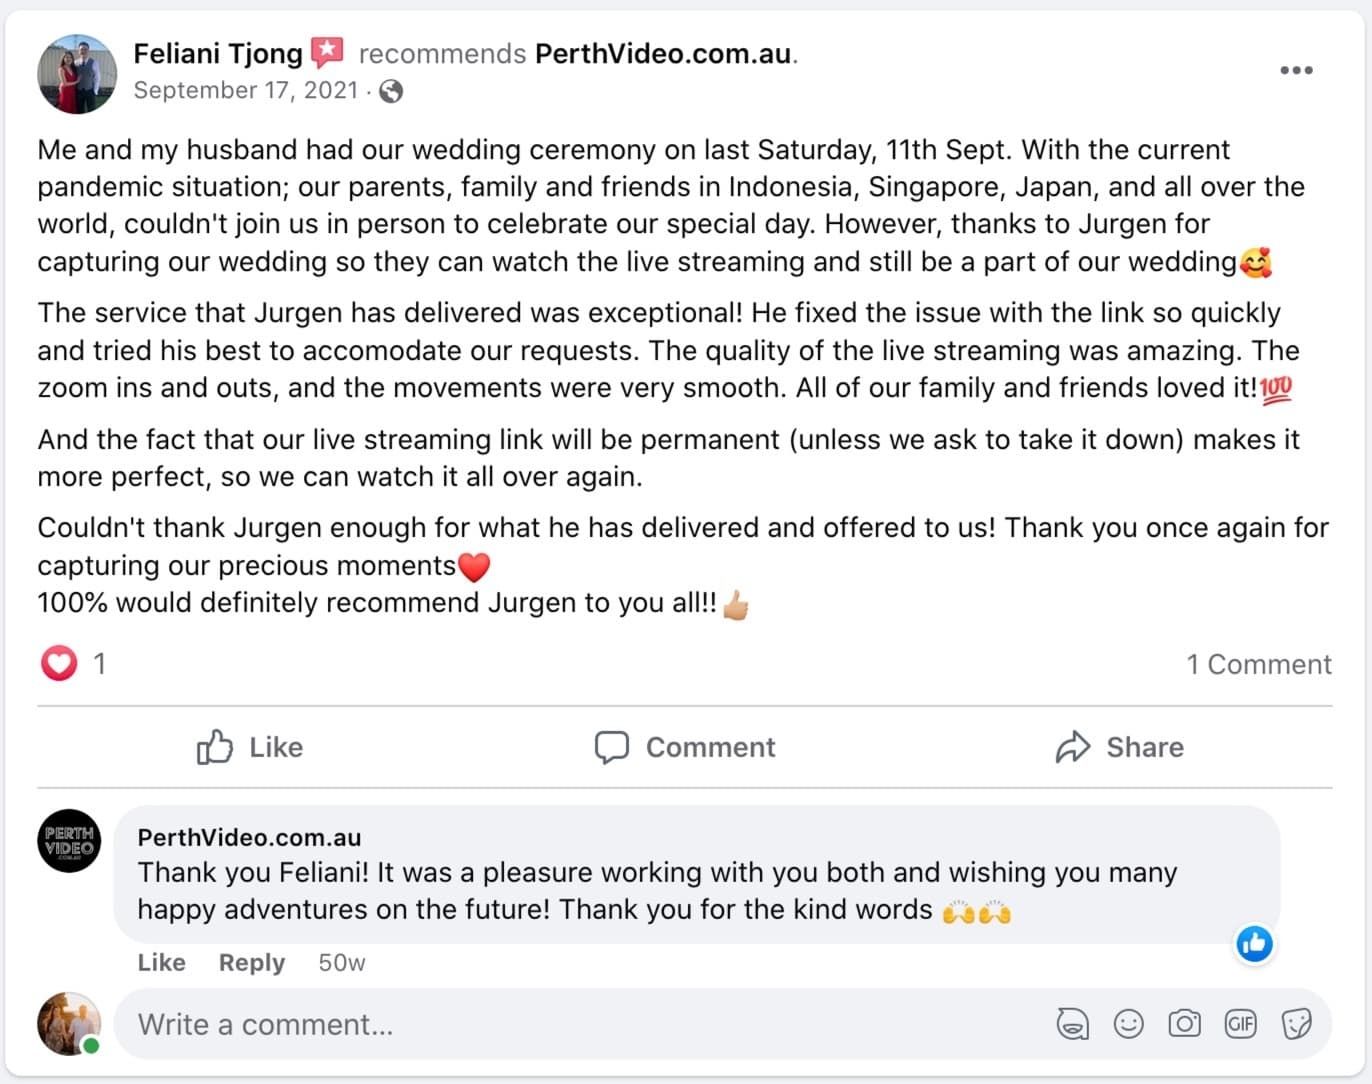The height and width of the screenshot is (1084, 1372).
Task: Click the avatar sticker icon in comment box
Action: pos(1072,1024)
